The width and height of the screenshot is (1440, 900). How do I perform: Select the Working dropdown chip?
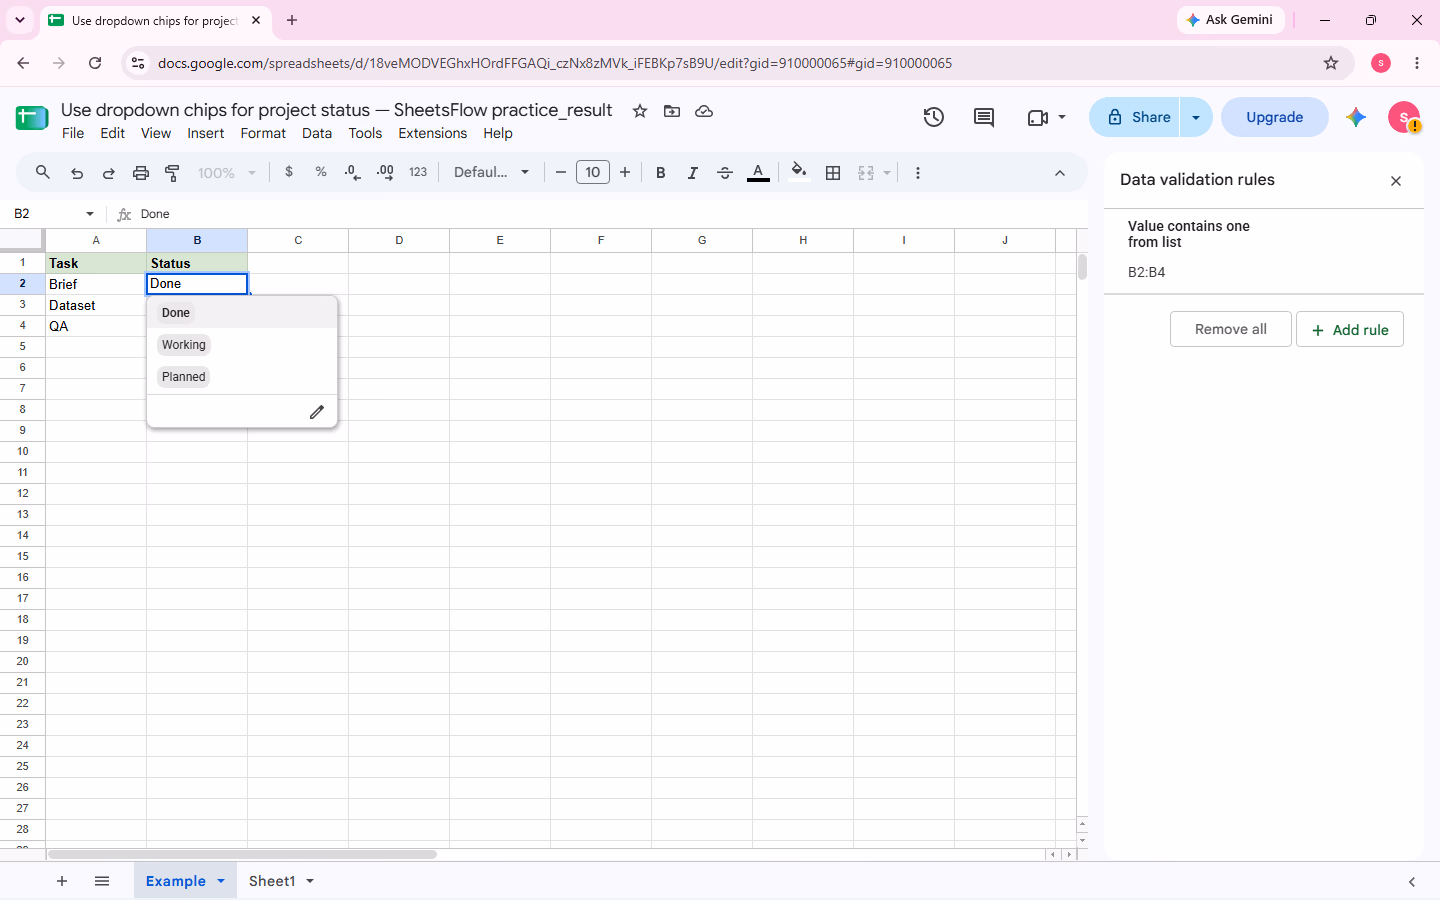(184, 345)
